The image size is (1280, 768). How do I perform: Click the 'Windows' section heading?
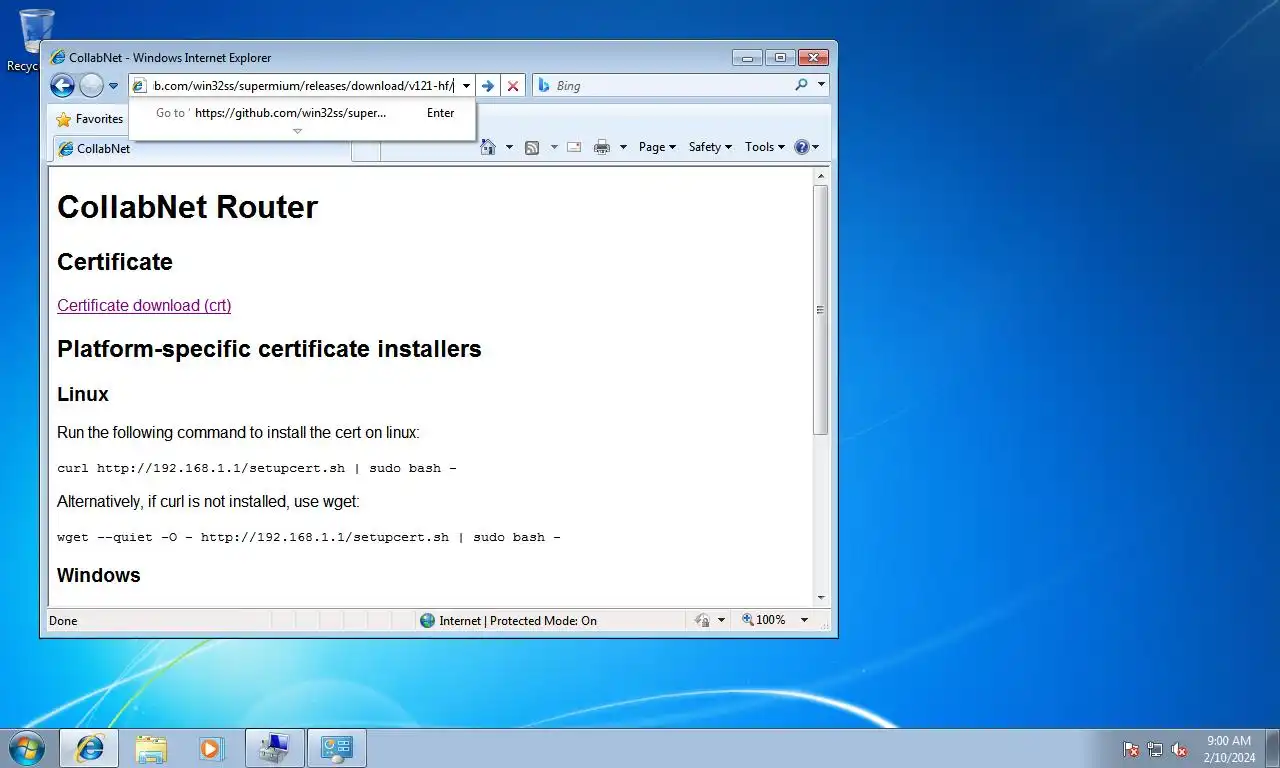click(99, 575)
